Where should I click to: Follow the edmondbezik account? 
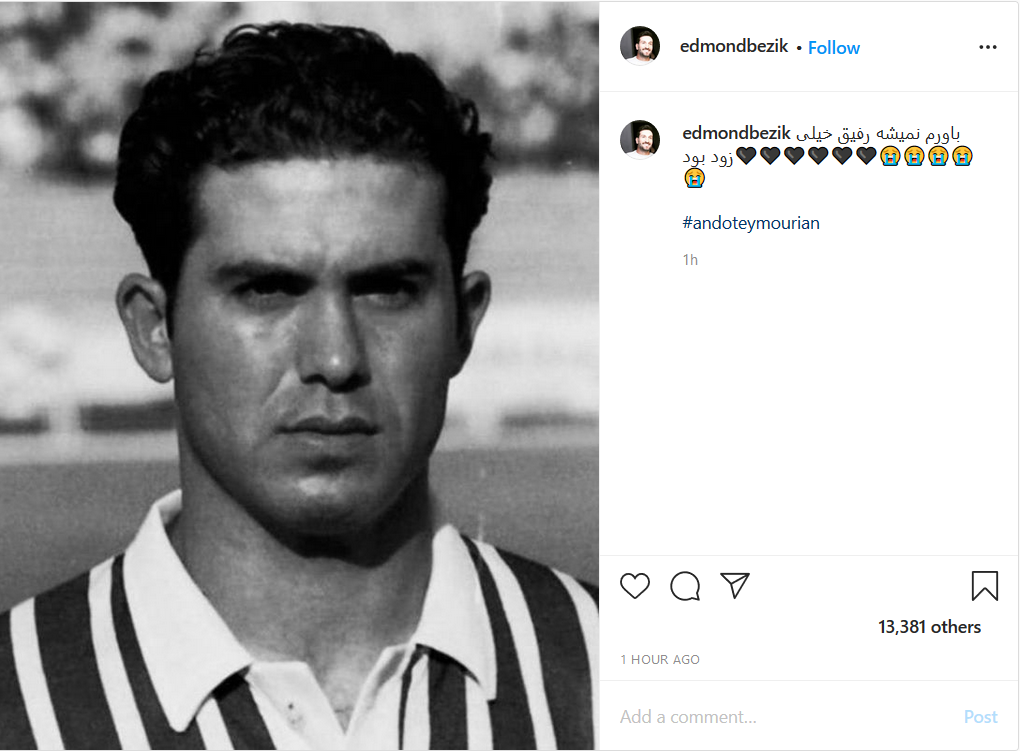(834, 47)
